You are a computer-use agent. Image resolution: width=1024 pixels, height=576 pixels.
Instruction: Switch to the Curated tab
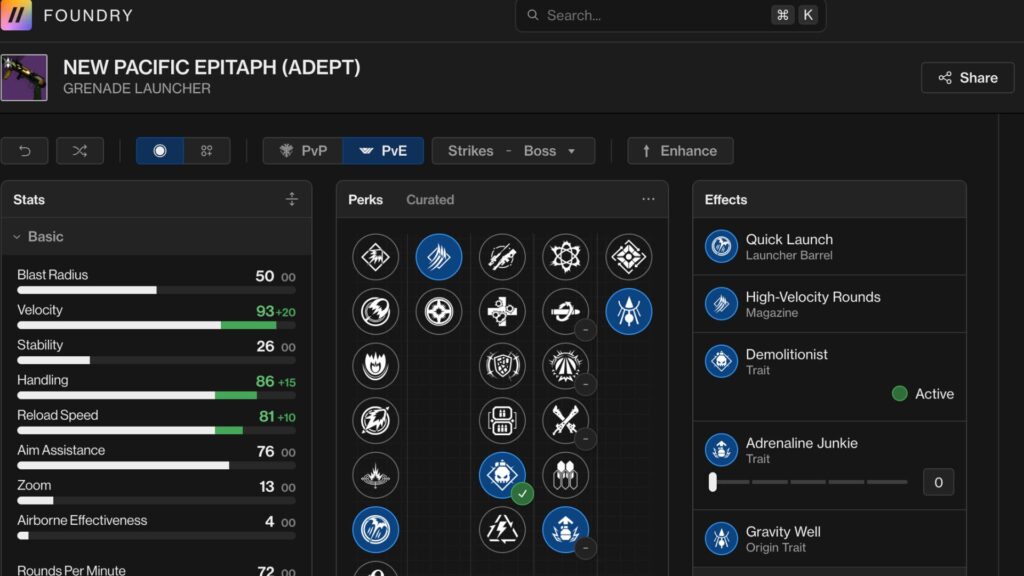point(430,200)
